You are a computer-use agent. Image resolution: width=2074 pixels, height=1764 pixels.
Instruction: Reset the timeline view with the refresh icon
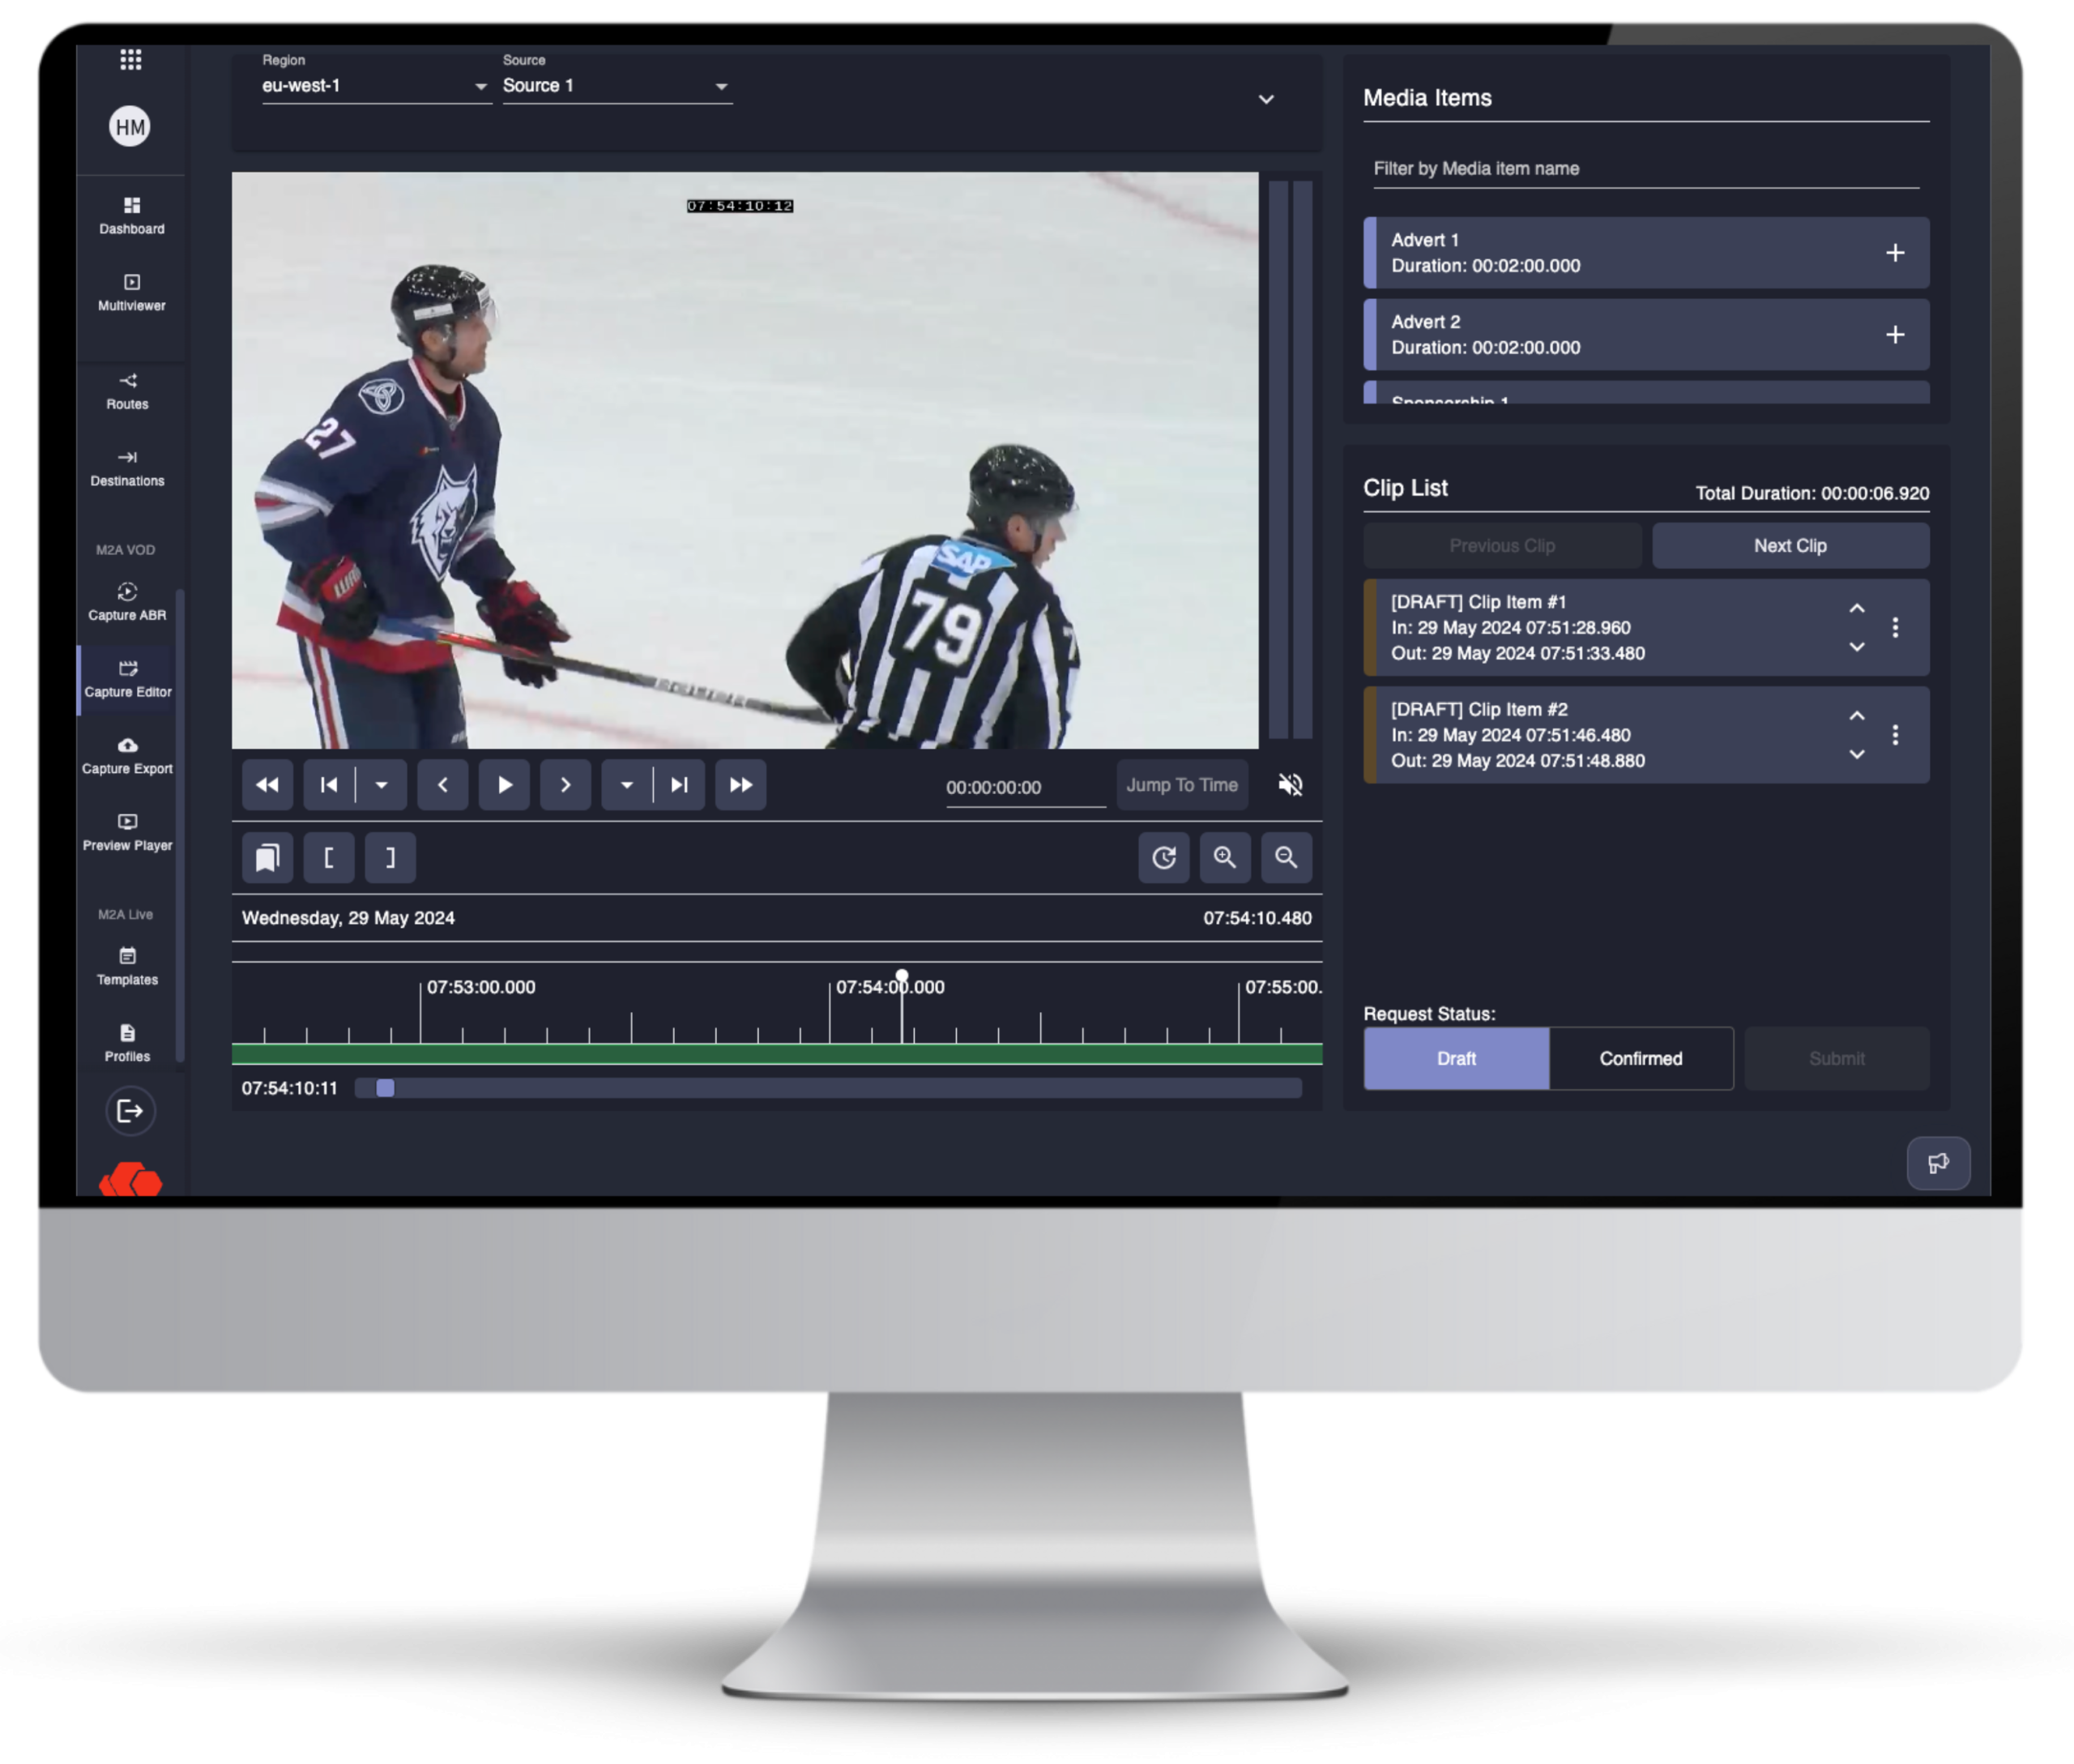1163,858
